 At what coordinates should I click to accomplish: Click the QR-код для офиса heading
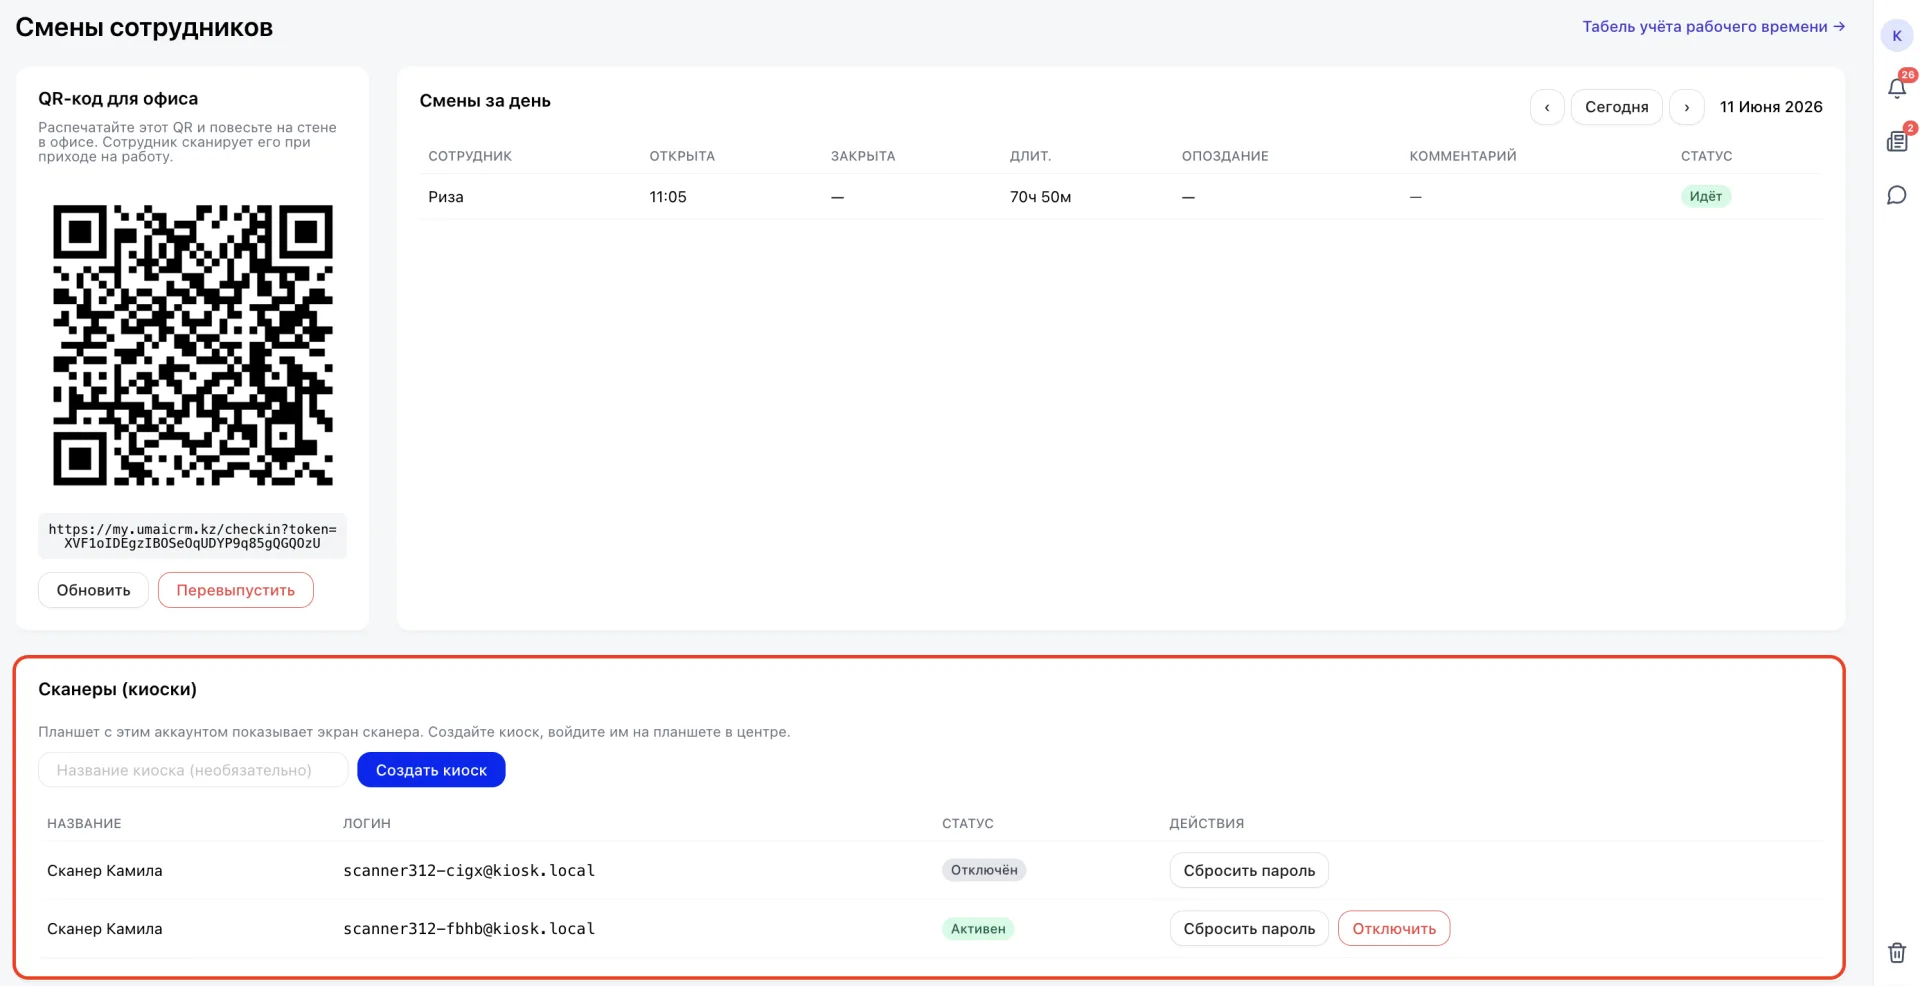coord(118,99)
